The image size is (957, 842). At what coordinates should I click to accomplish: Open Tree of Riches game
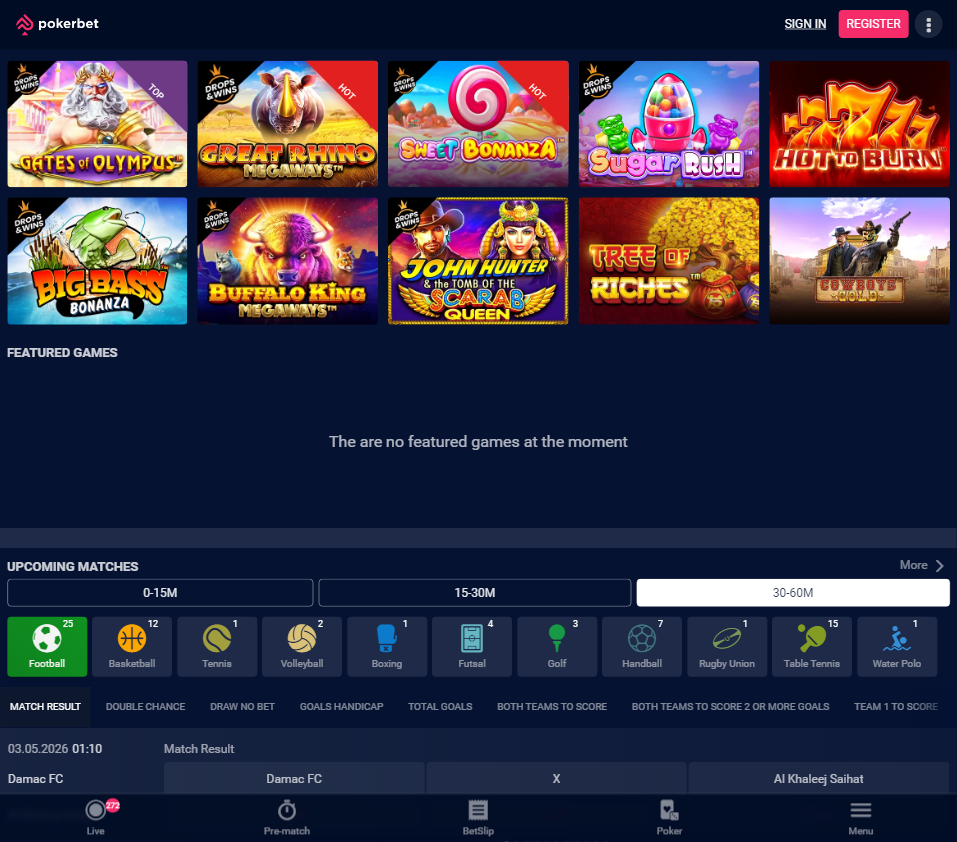(x=669, y=261)
